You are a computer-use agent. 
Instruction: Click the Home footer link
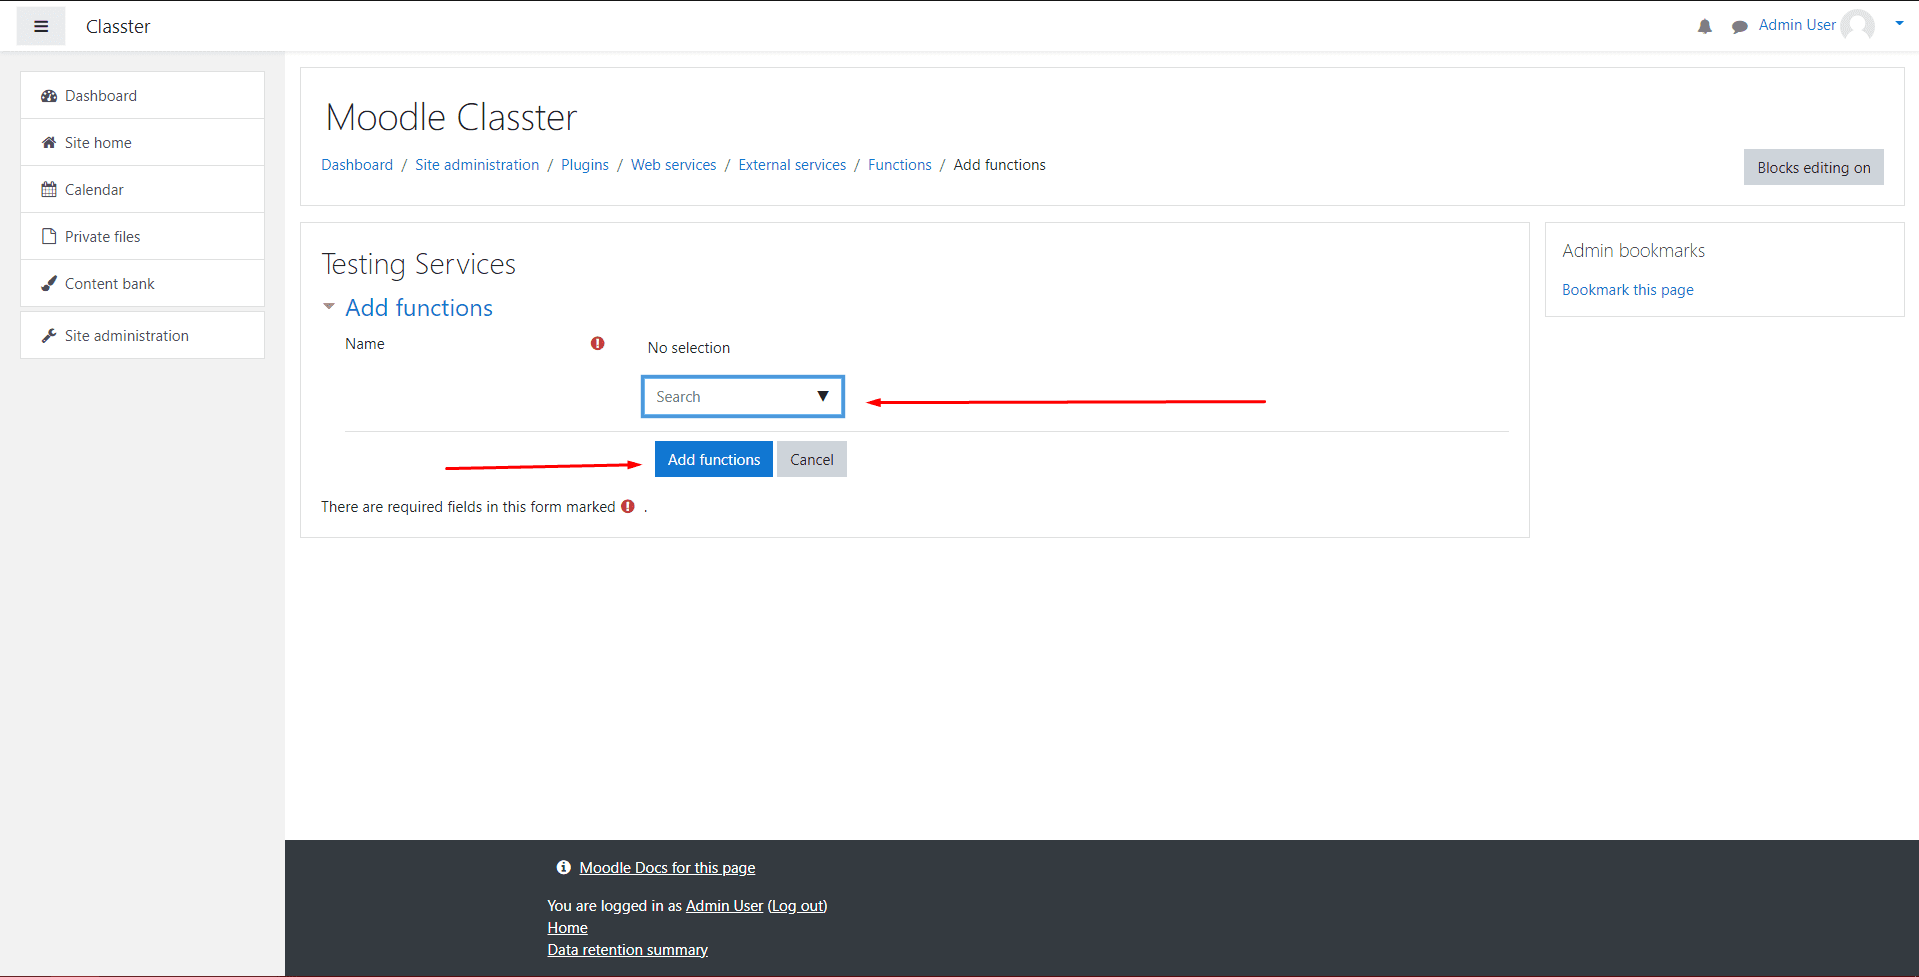567,928
